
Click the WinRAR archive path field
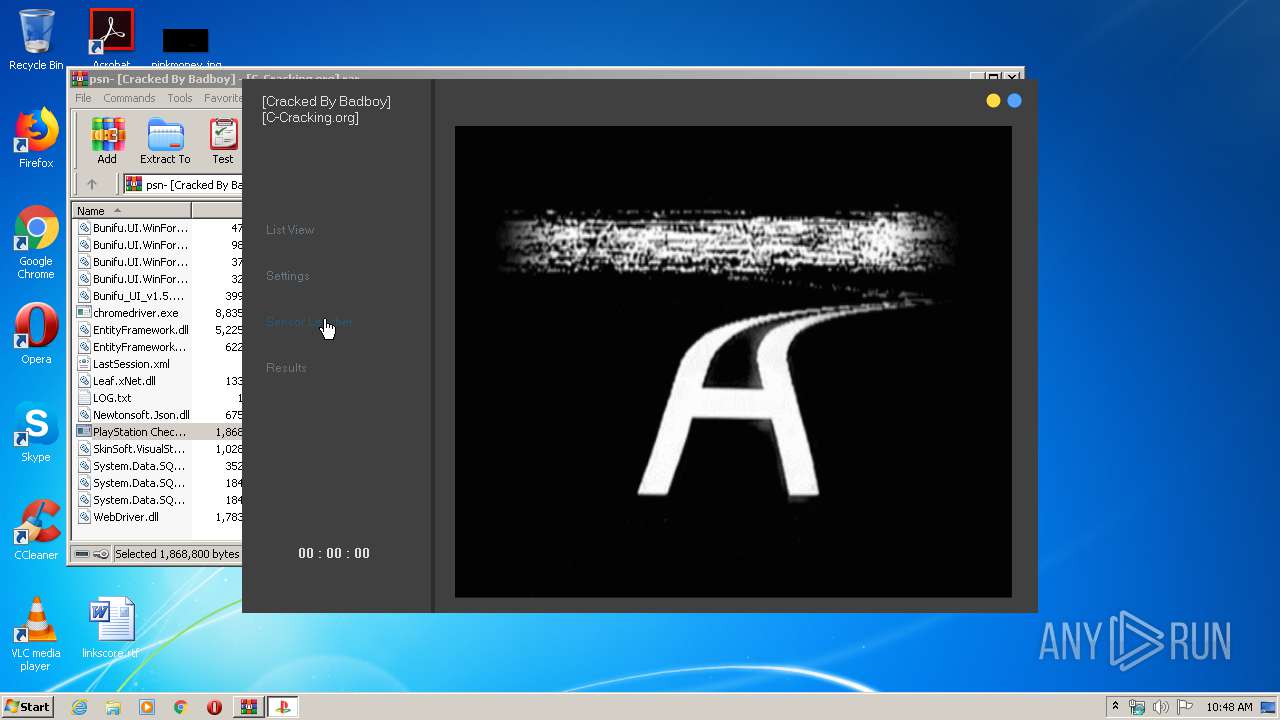[183, 184]
